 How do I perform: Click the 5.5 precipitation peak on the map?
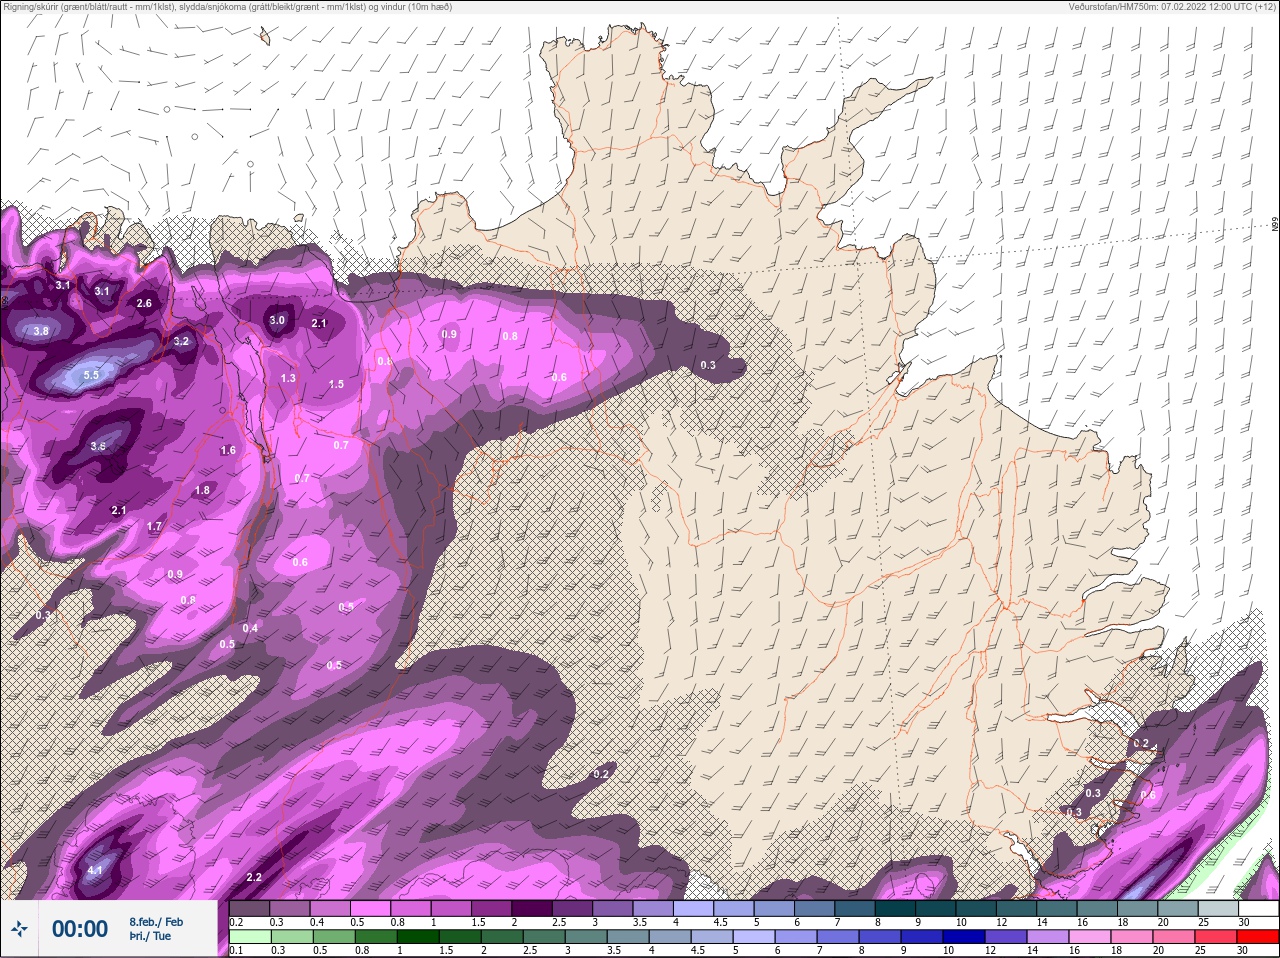pos(91,375)
